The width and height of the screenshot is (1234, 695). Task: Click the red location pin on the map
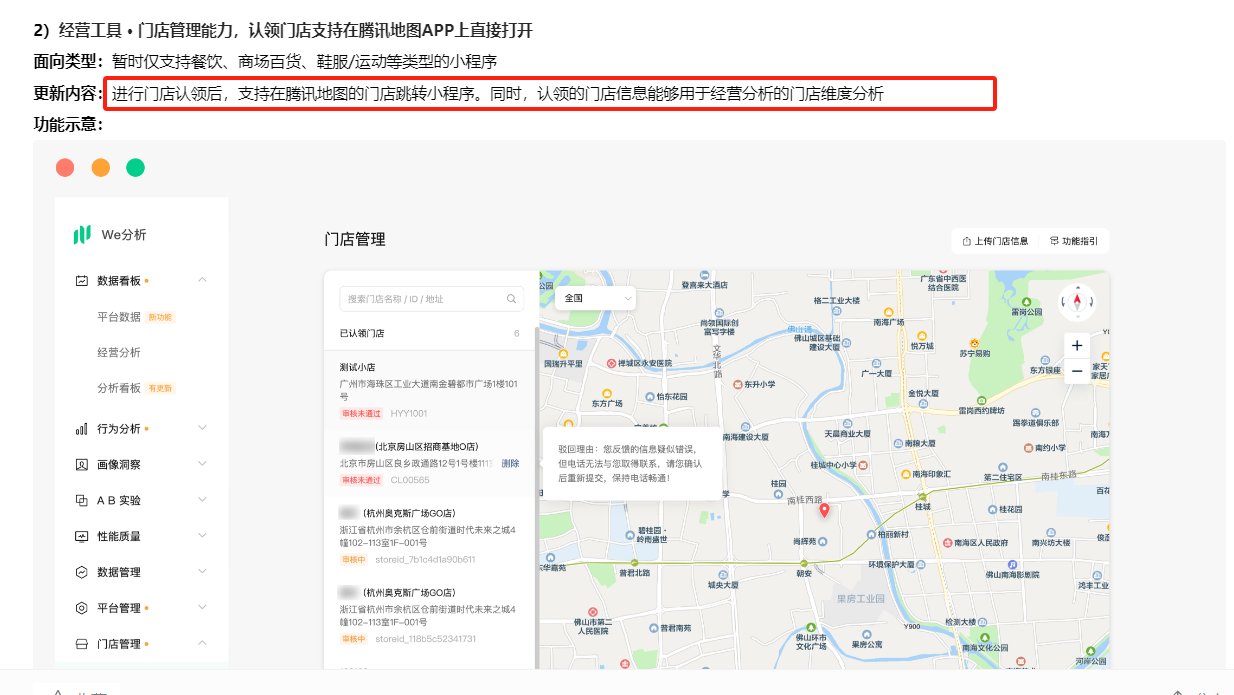[x=824, y=510]
